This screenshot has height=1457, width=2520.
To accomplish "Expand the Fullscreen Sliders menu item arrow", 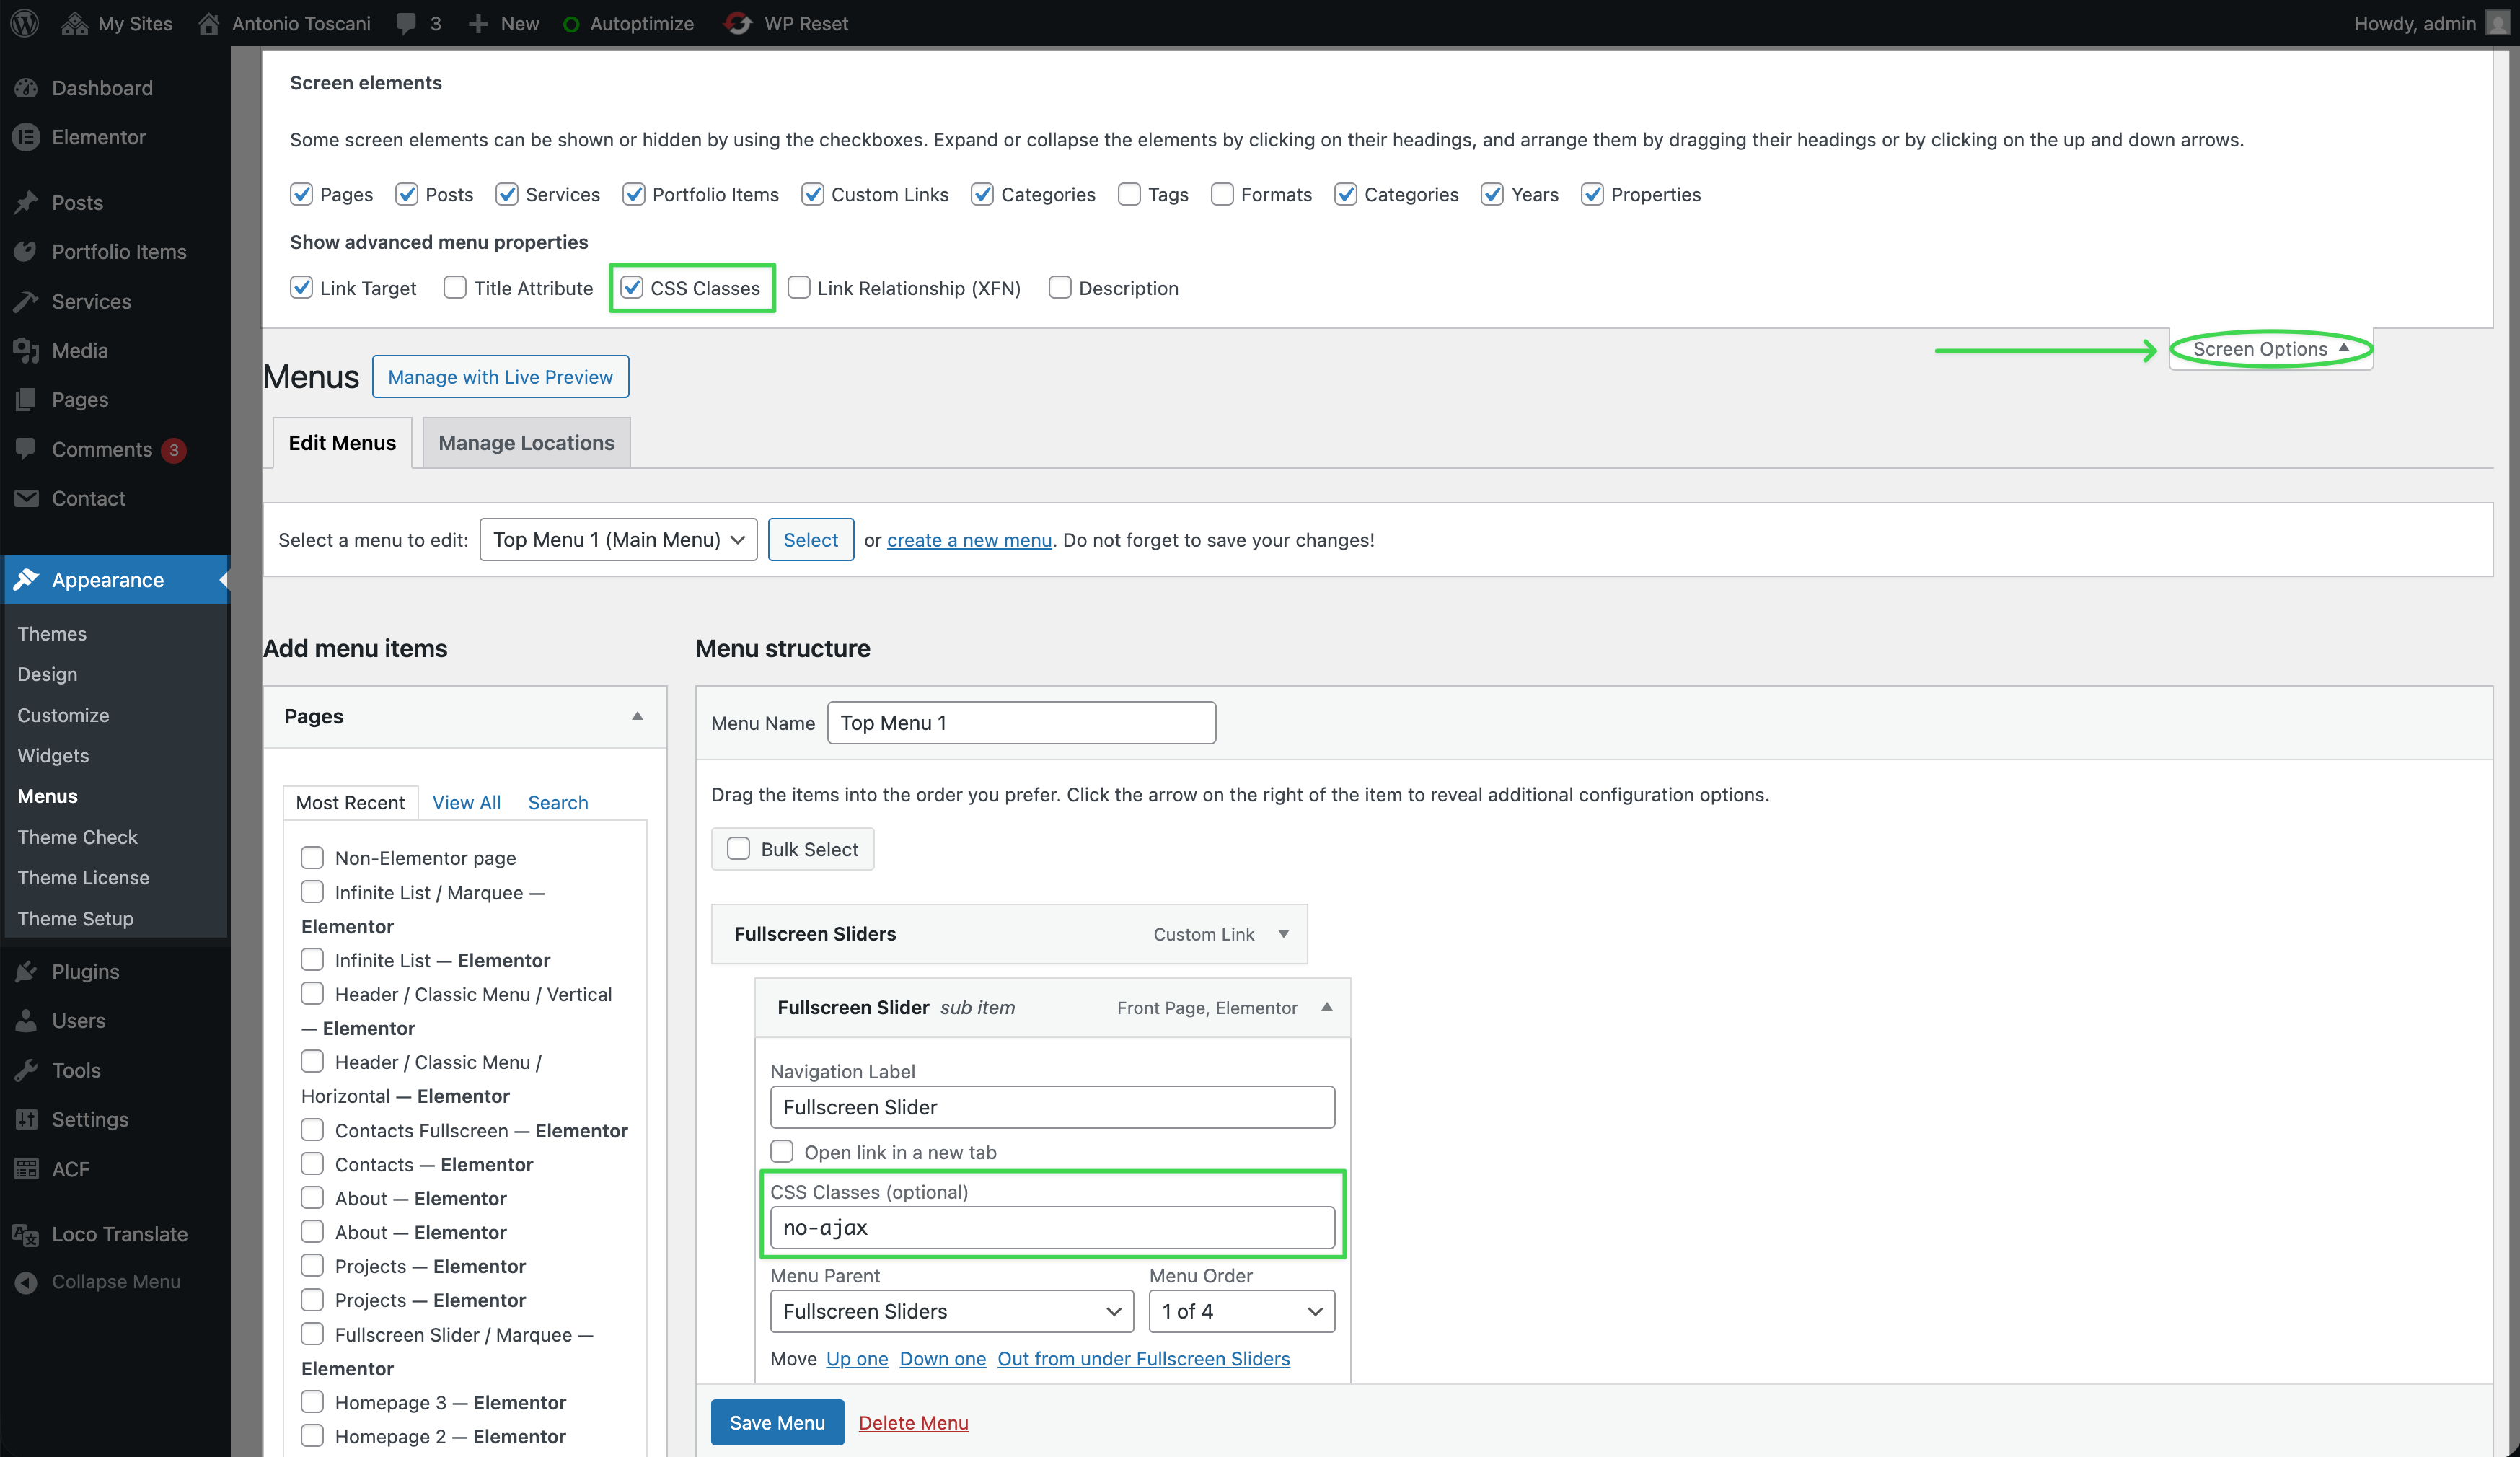I will (1283, 934).
